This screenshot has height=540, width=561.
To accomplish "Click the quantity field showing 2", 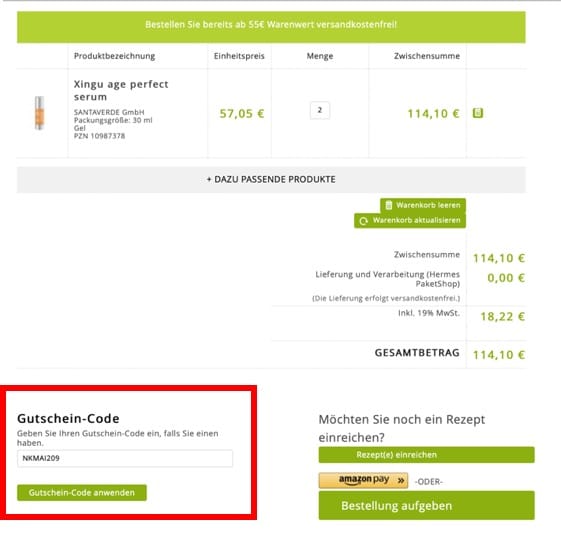I will (x=319, y=110).
